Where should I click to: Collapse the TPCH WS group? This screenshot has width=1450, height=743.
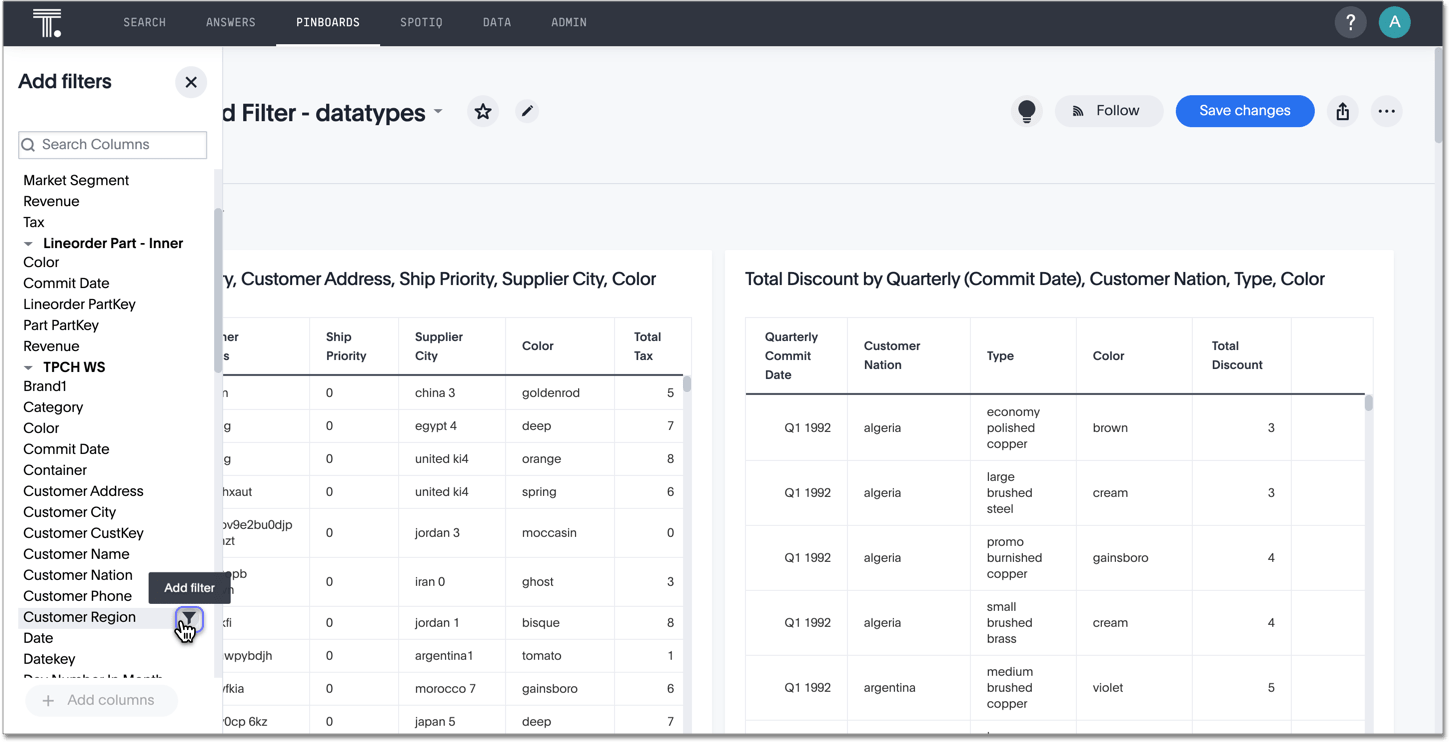tap(28, 368)
